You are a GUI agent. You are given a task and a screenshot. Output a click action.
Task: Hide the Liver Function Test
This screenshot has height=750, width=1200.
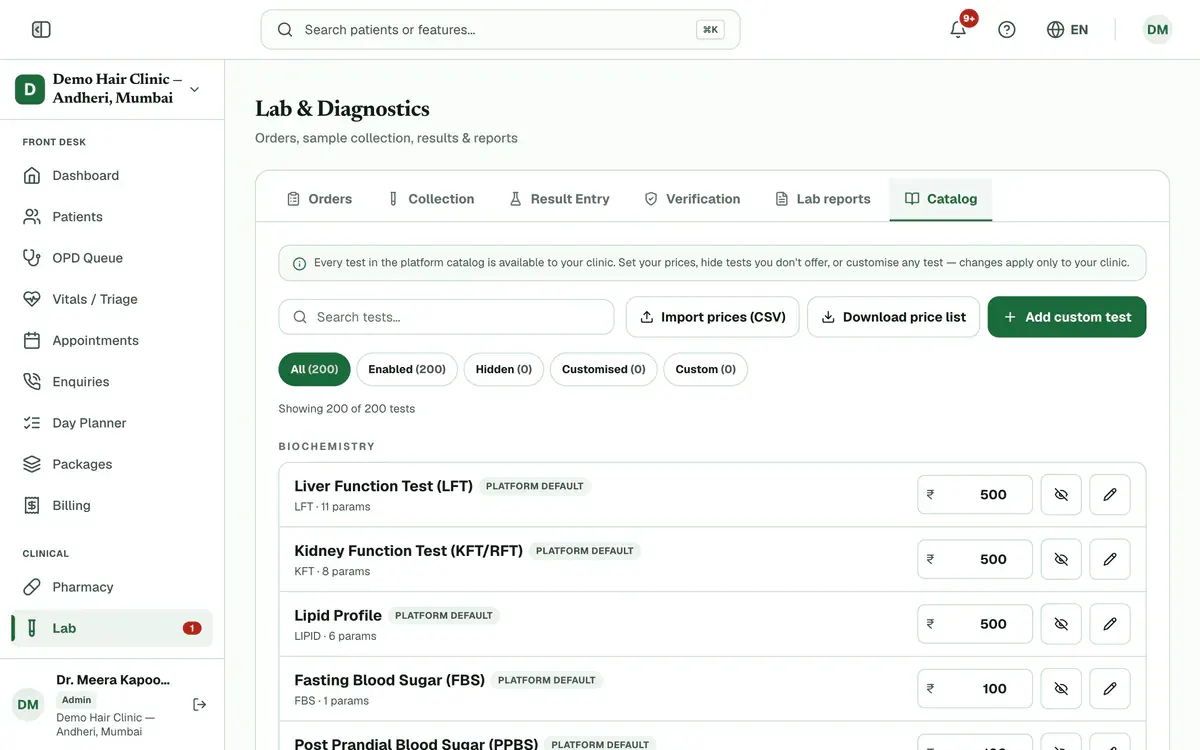tap(1061, 495)
